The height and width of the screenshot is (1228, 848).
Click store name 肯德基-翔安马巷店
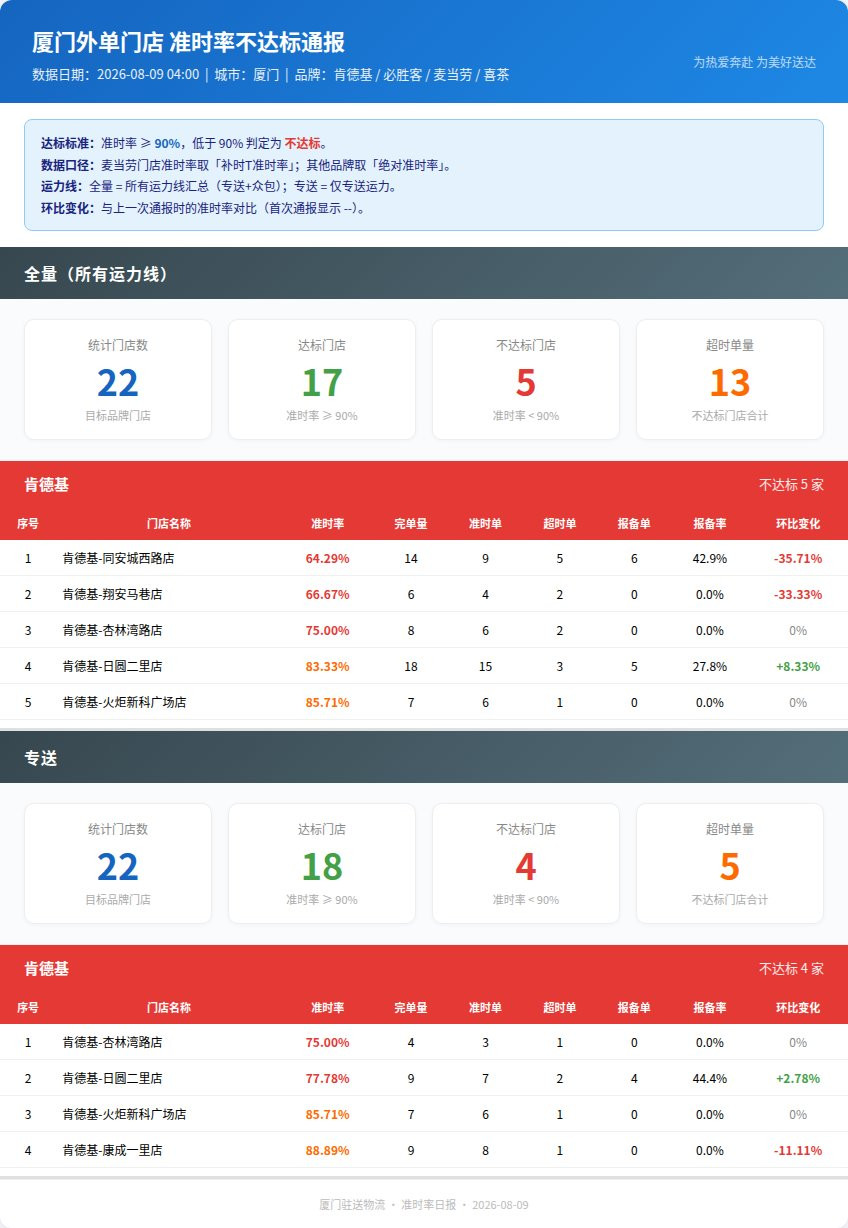coord(112,594)
